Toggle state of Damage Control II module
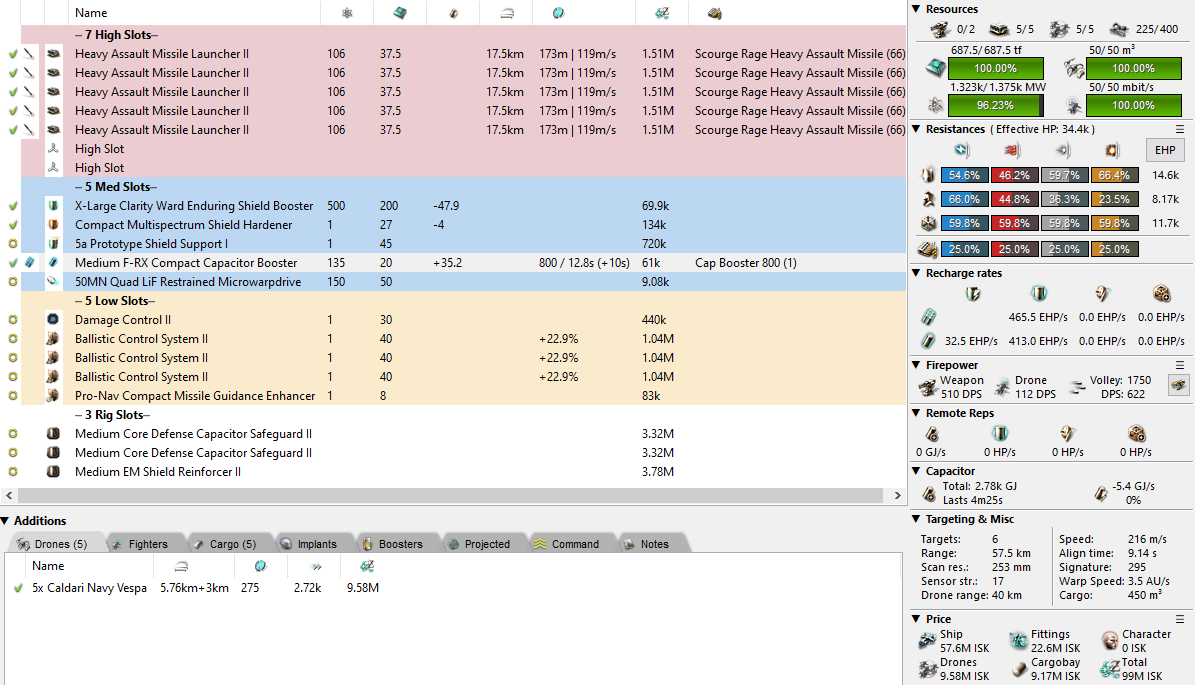This screenshot has height=685, width=1195. pyautogui.click(x=13, y=319)
